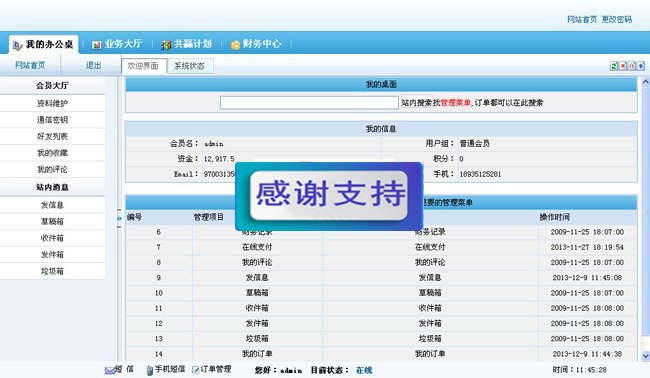Open 草稿箱 in the sidebar menu
The width and height of the screenshot is (650, 378).
[x=52, y=221]
